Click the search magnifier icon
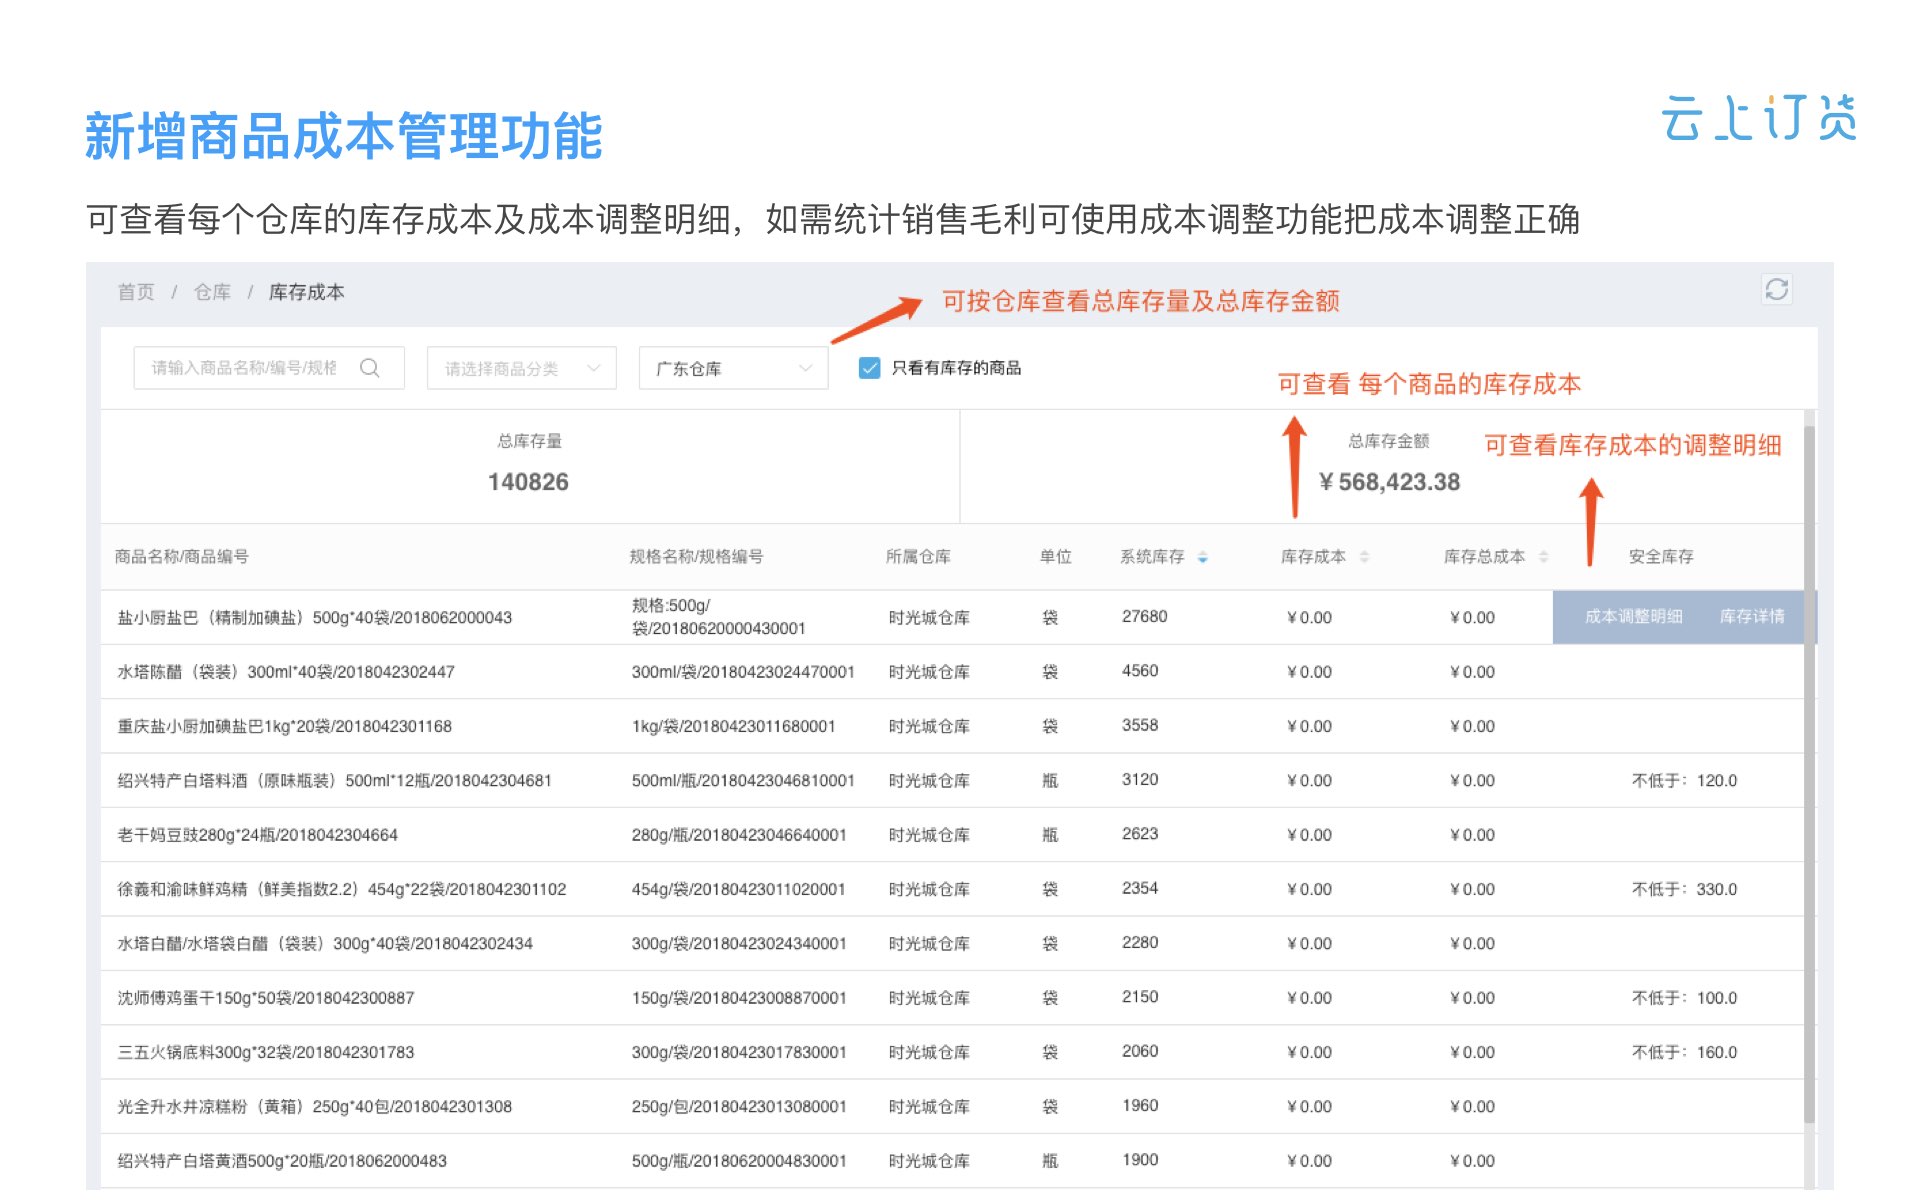Viewport: 1920px width, 1200px height. click(369, 368)
